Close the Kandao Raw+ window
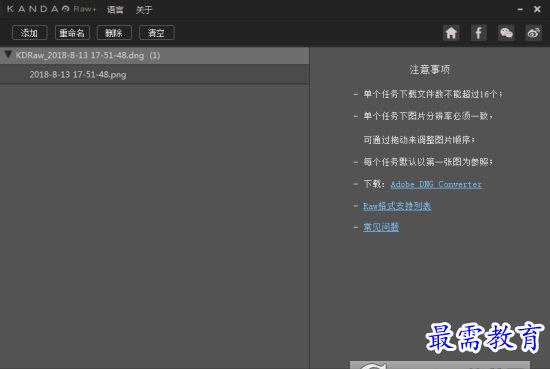The height and width of the screenshot is (369, 550). pyautogui.click(x=537, y=9)
